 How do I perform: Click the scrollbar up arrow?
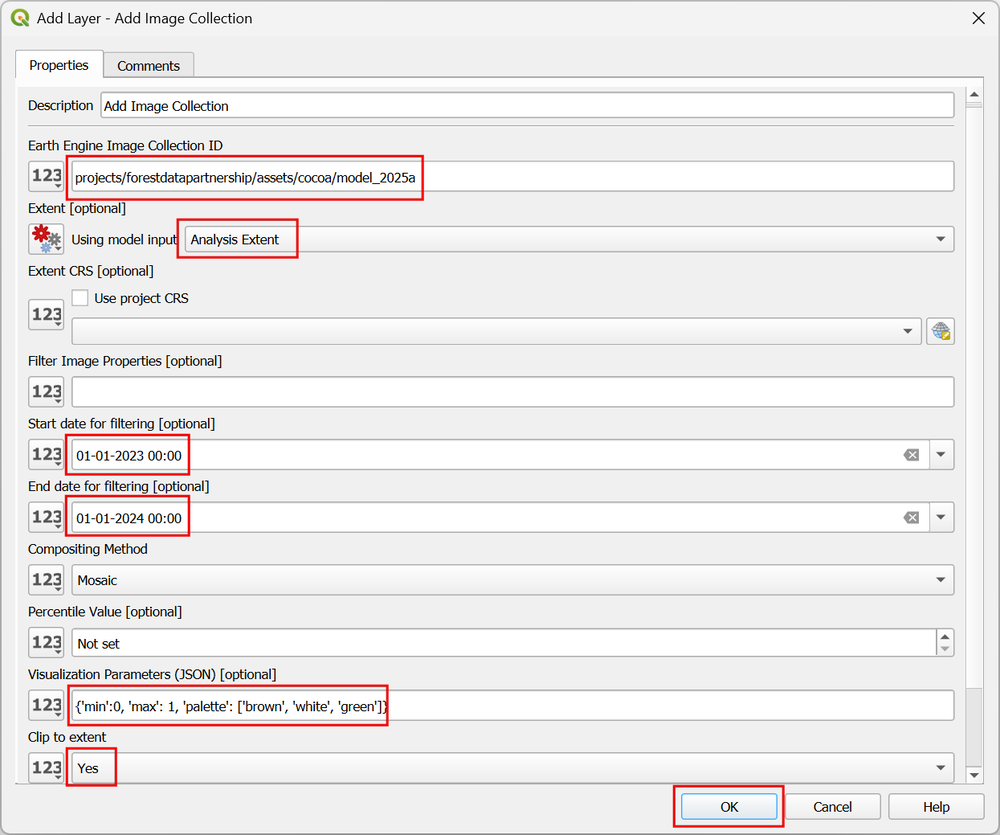pyautogui.click(x=974, y=95)
